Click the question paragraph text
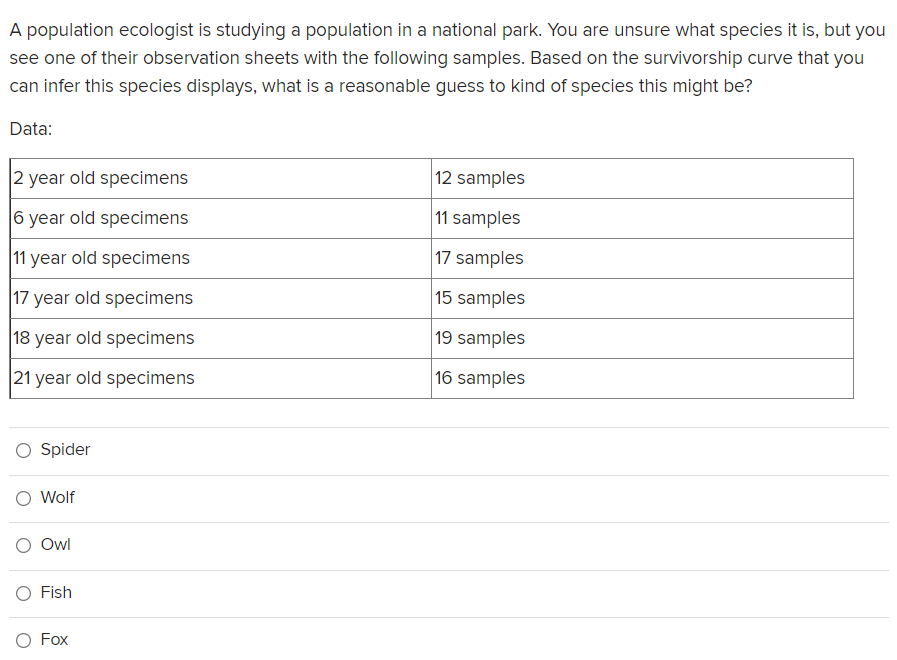 point(447,57)
